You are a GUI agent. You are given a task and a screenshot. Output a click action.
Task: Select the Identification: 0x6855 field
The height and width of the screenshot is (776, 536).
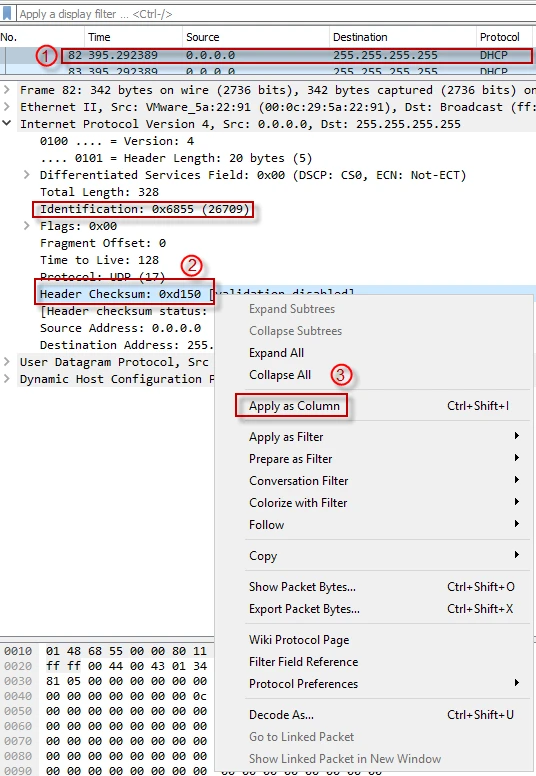(x=145, y=209)
